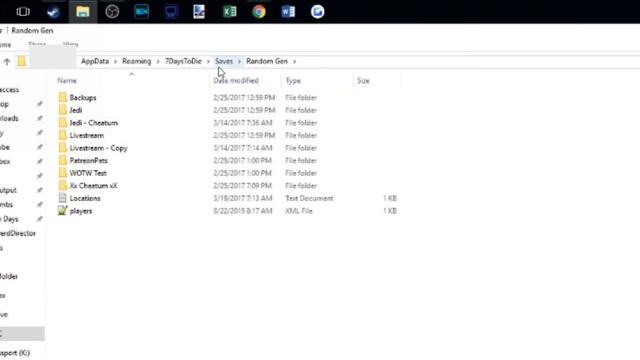
Task: Expand chevron after Roaming breadcrumb
Action: pos(158,62)
